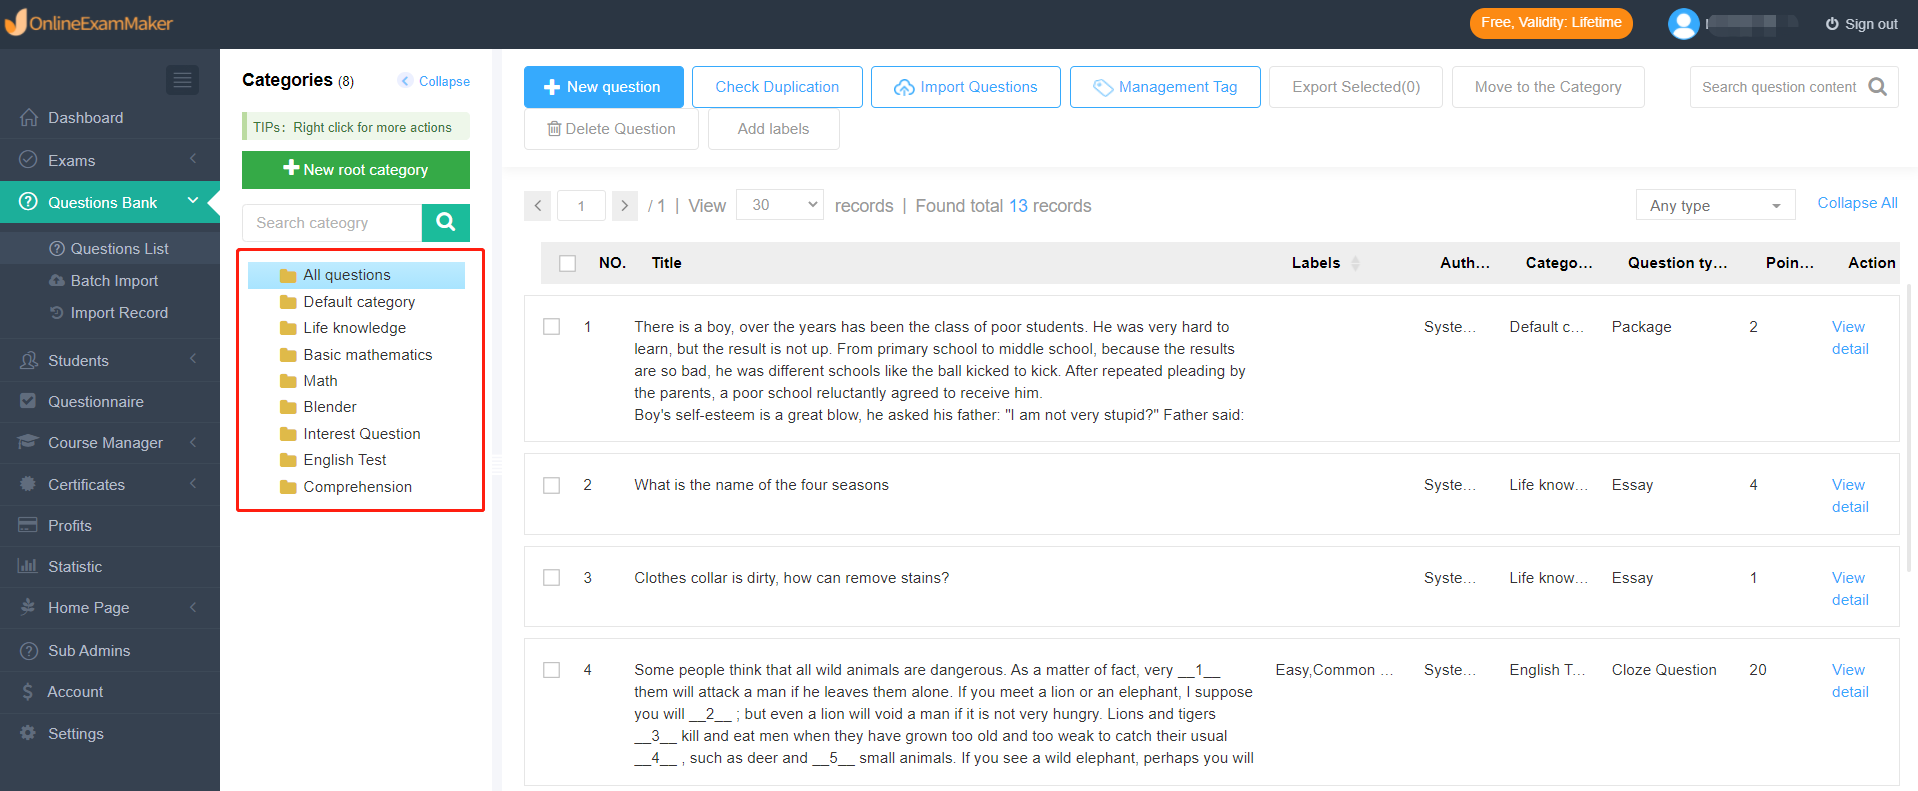Click the Statistic chart icon
1918x791 pixels.
tap(28, 566)
